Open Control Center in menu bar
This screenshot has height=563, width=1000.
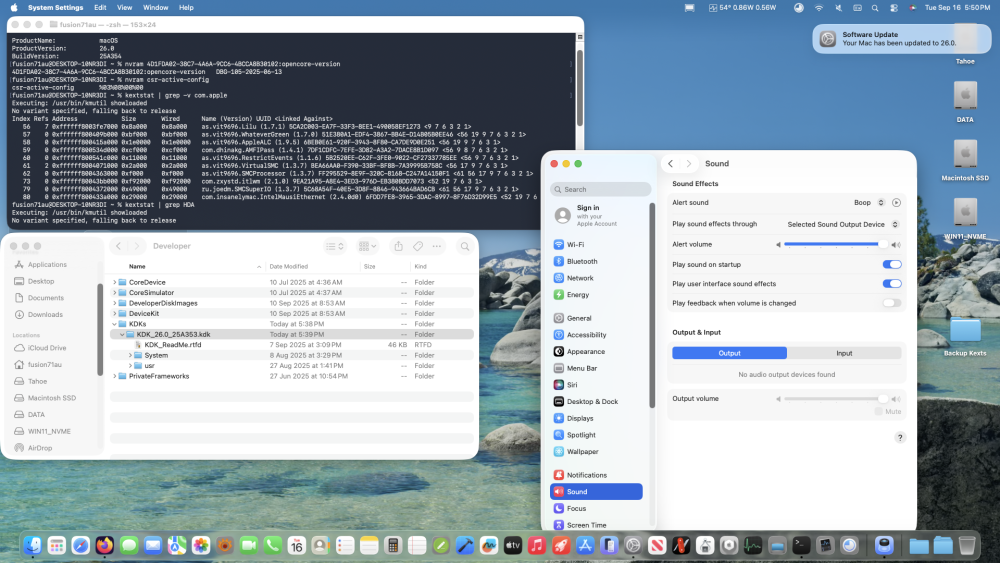893,8
